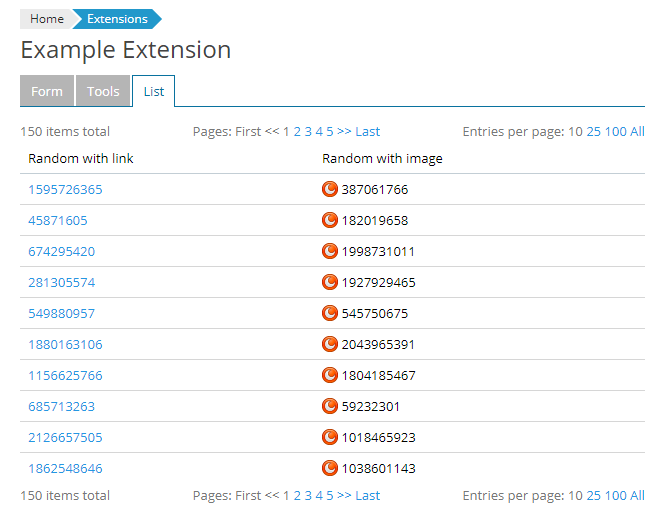Select the orange icon beside 545750675
Viewport: 661px width, 512px height.
click(329, 313)
